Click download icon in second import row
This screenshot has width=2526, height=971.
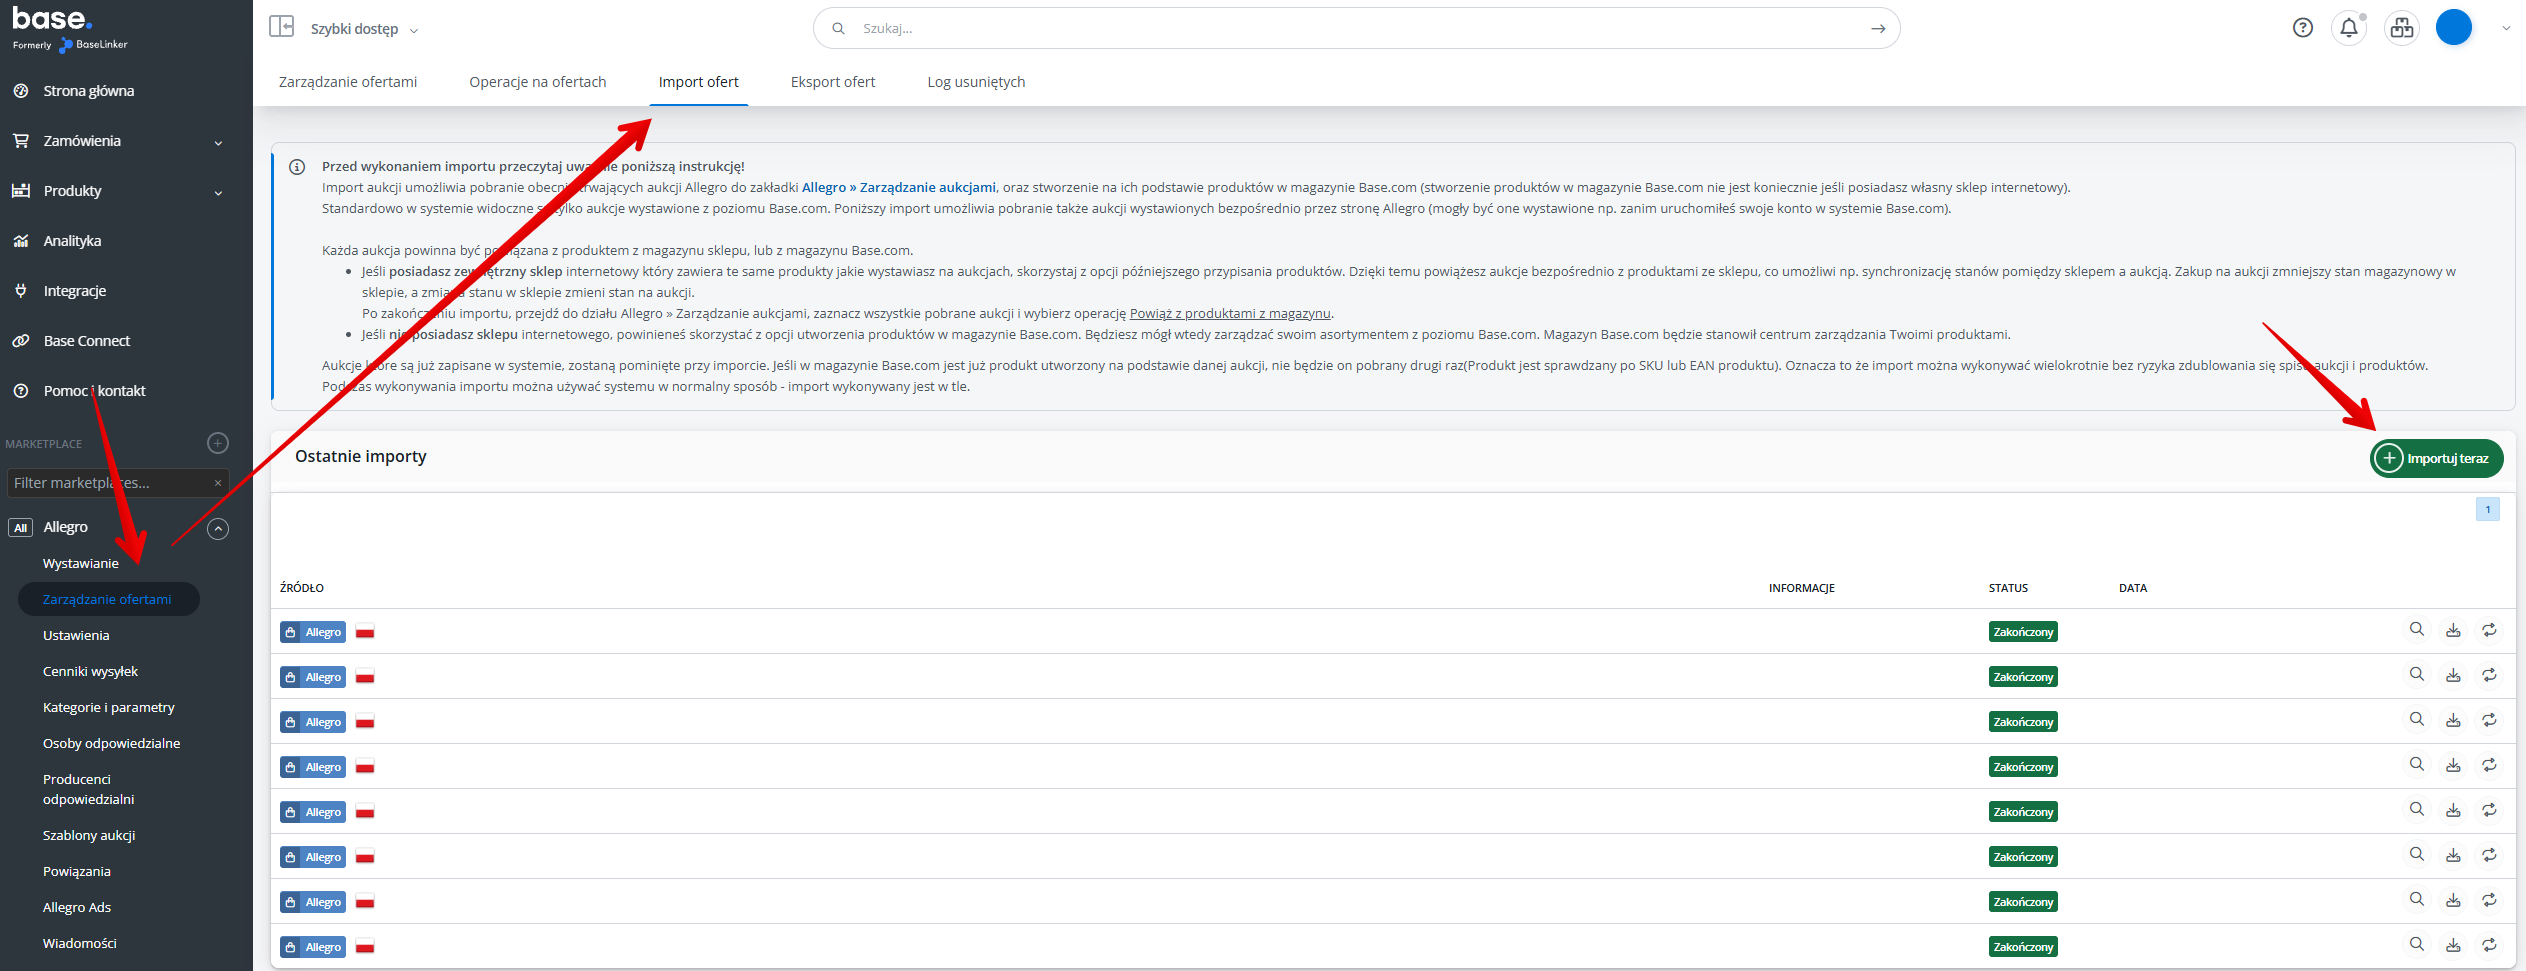2453,676
